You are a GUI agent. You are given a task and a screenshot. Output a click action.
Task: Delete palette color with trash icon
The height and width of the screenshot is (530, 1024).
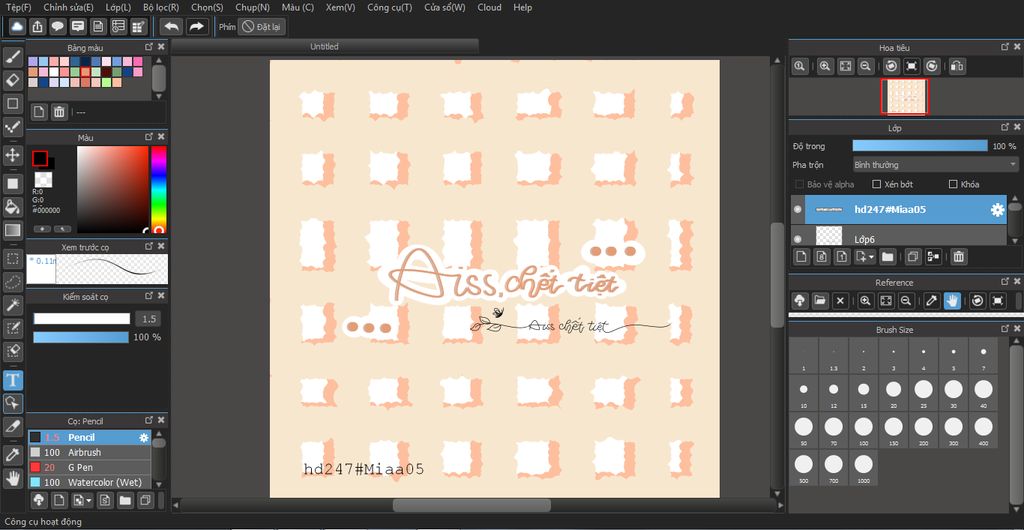(59, 112)
